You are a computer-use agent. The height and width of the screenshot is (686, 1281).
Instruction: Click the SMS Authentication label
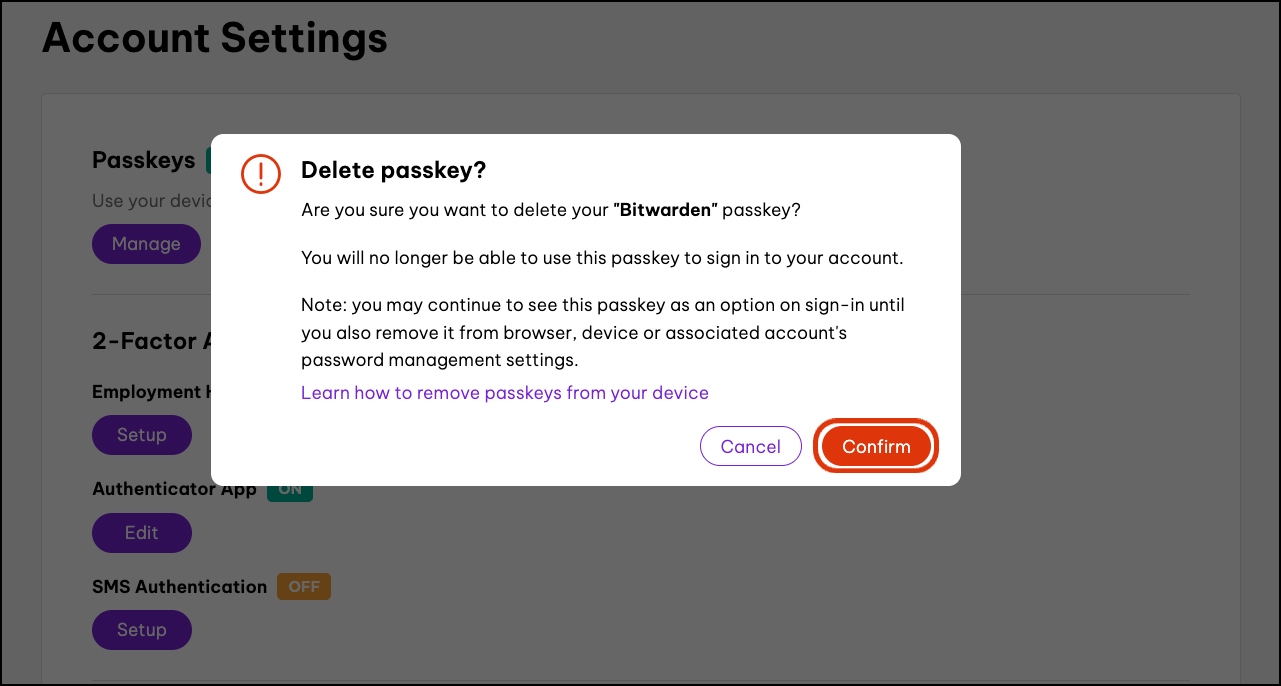[179, 587]
